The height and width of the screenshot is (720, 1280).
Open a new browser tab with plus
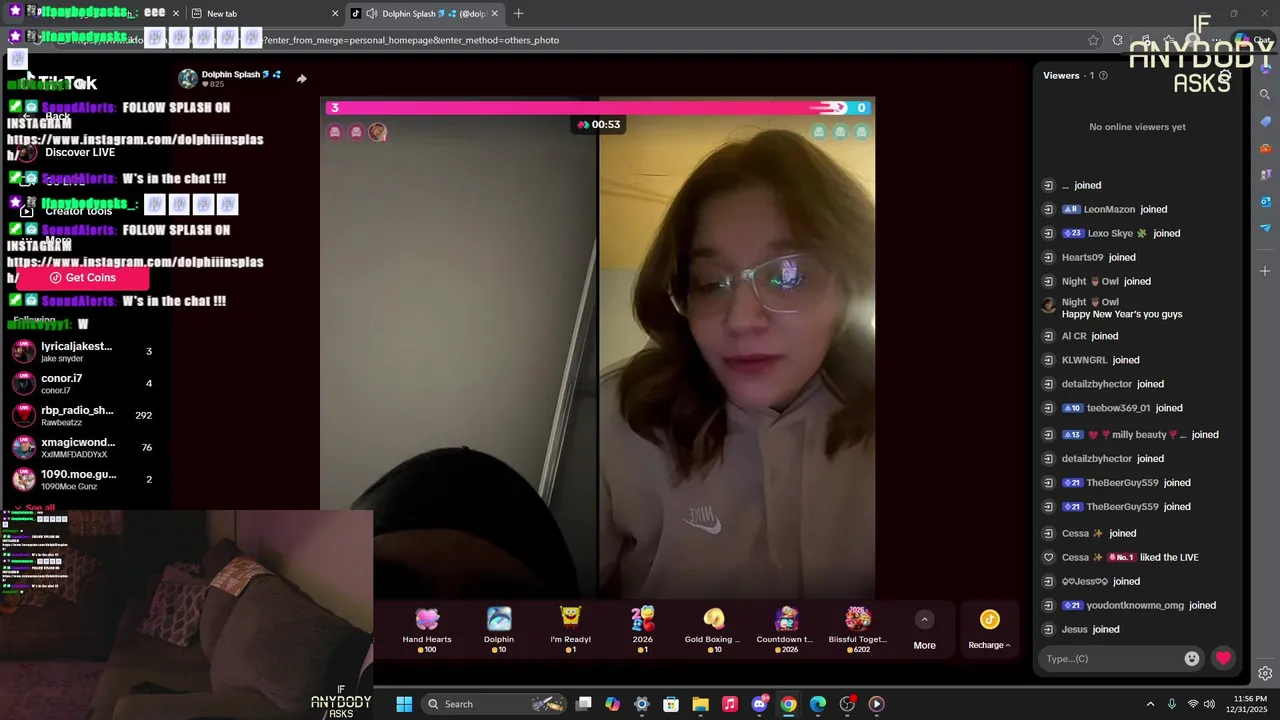click(518, 14)
